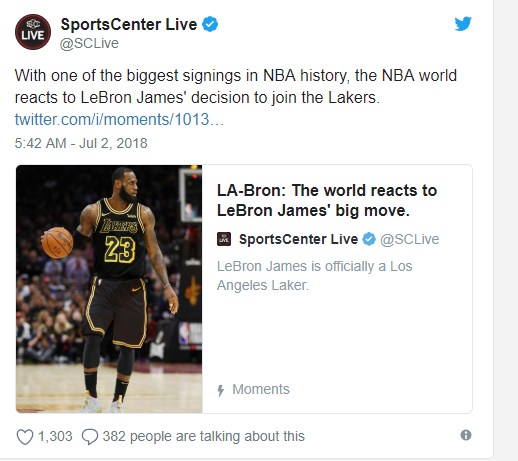Click verified badge inside Moments card

(369, 239)
